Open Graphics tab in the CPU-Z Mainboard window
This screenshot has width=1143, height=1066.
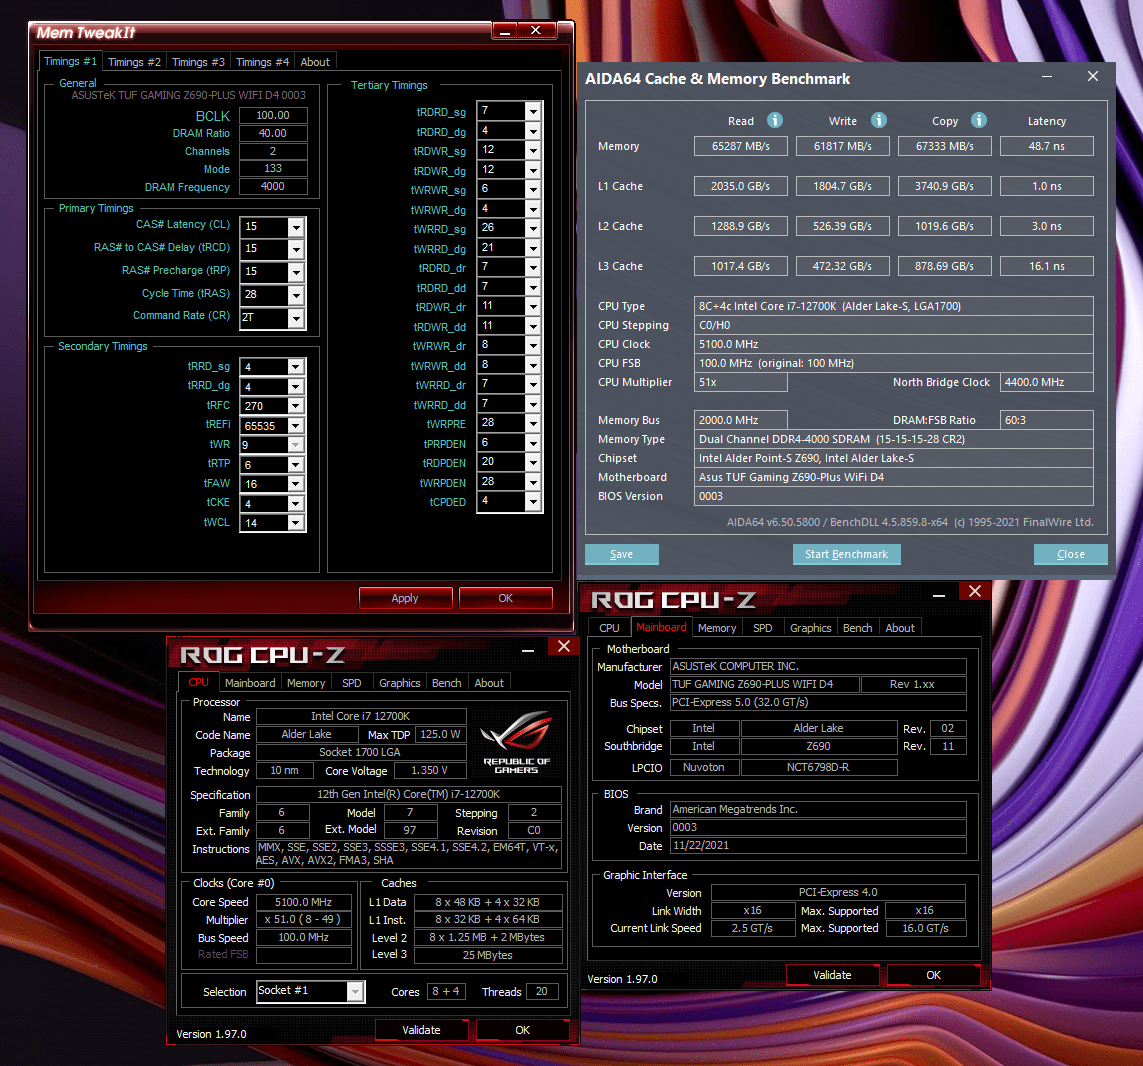pyautogui.click(x=811, y=628)
